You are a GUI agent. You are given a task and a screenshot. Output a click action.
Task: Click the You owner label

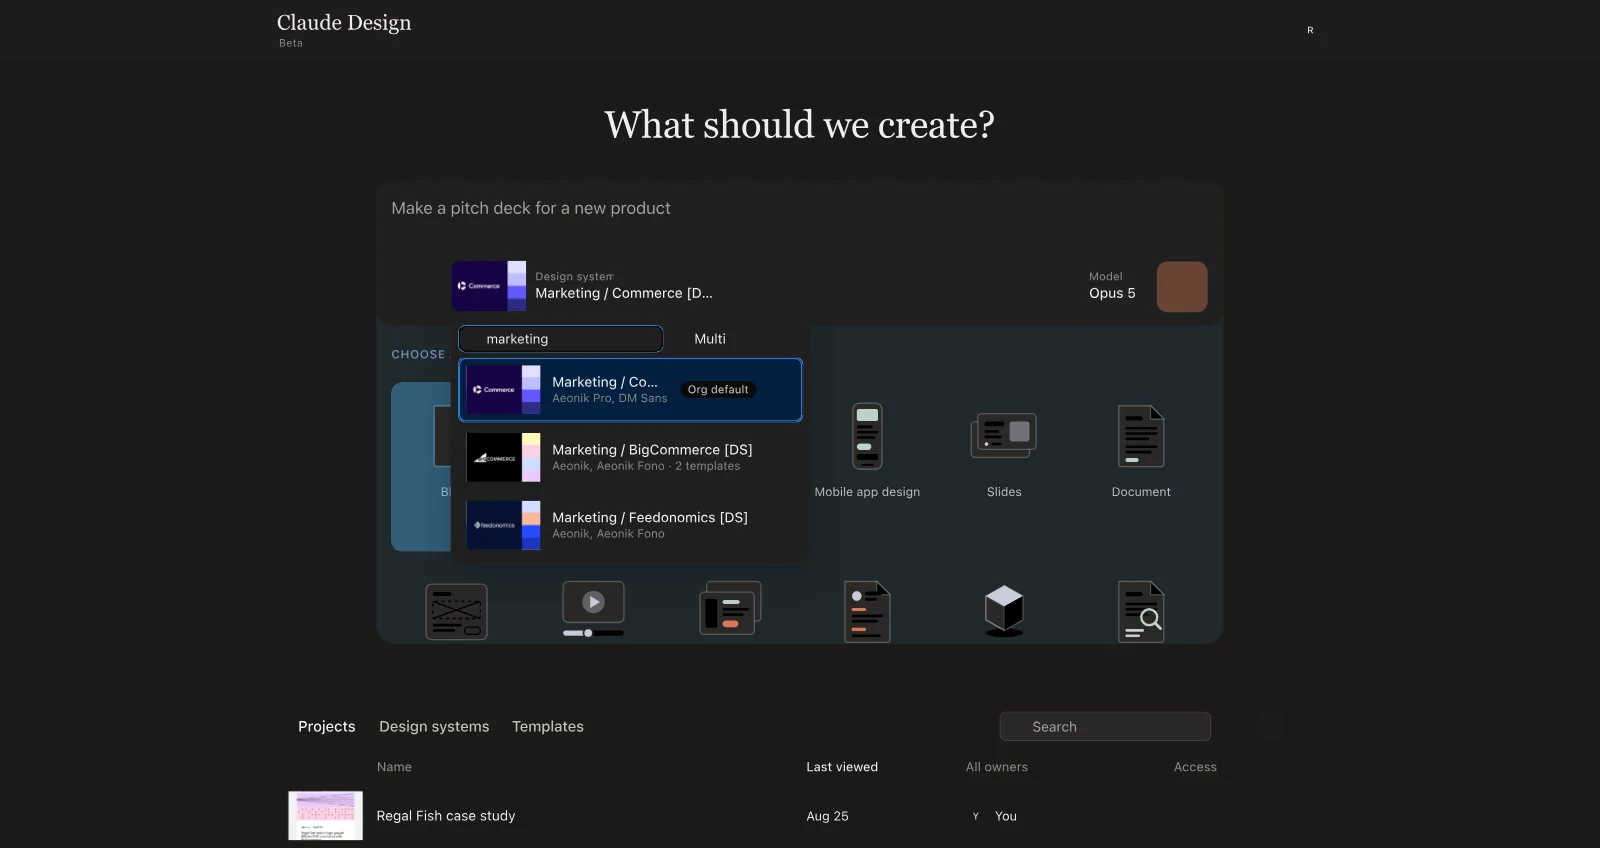(x=1006, y=816)
